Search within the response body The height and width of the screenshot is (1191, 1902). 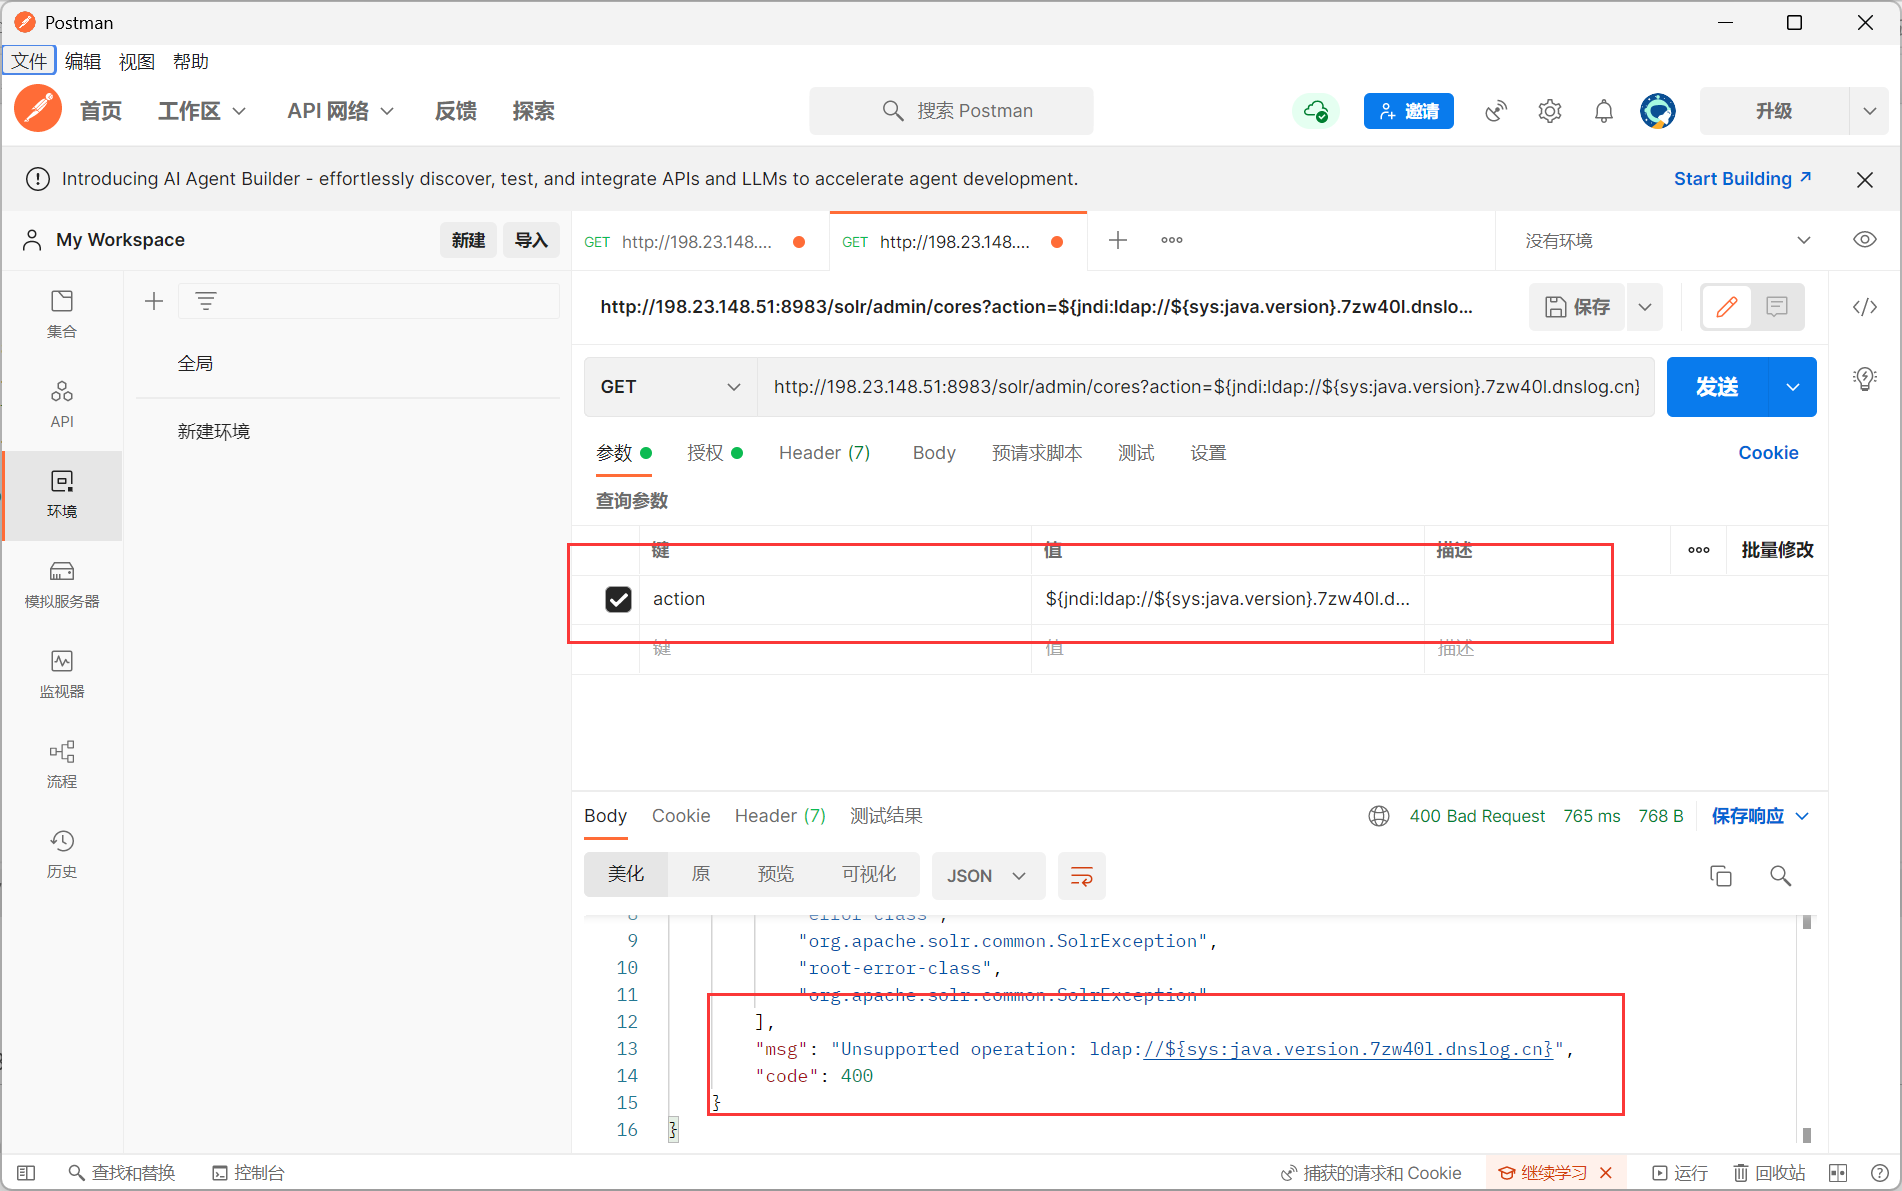(1781, 876)
